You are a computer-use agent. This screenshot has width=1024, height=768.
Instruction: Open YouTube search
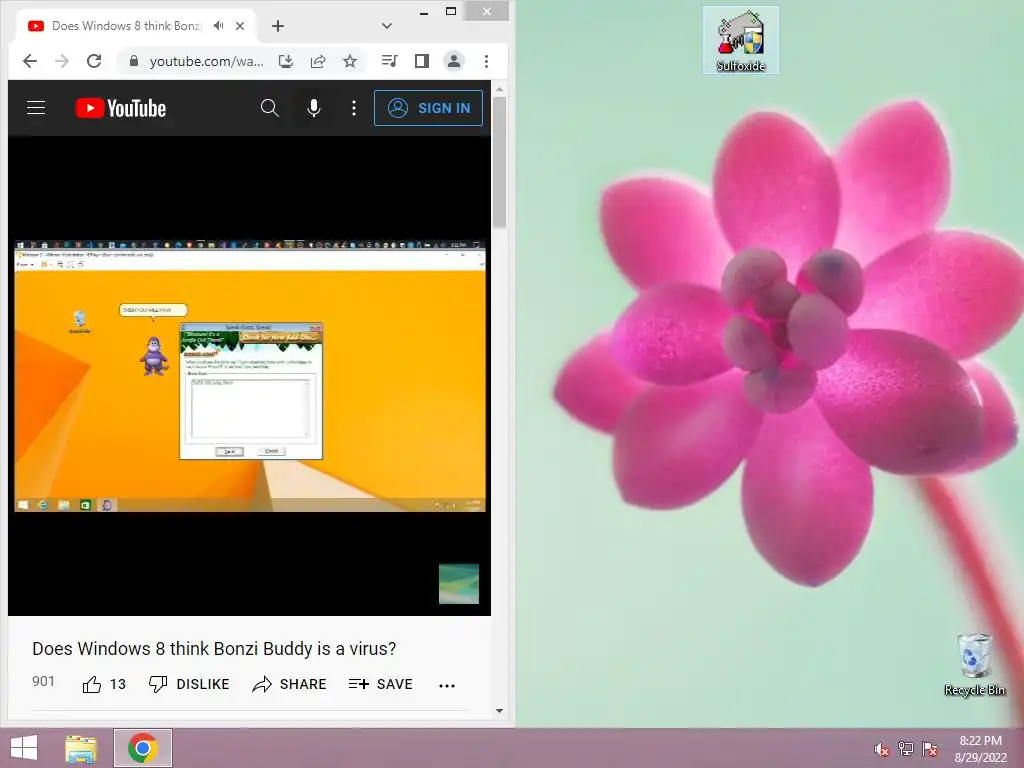click(x=270, y=108)
